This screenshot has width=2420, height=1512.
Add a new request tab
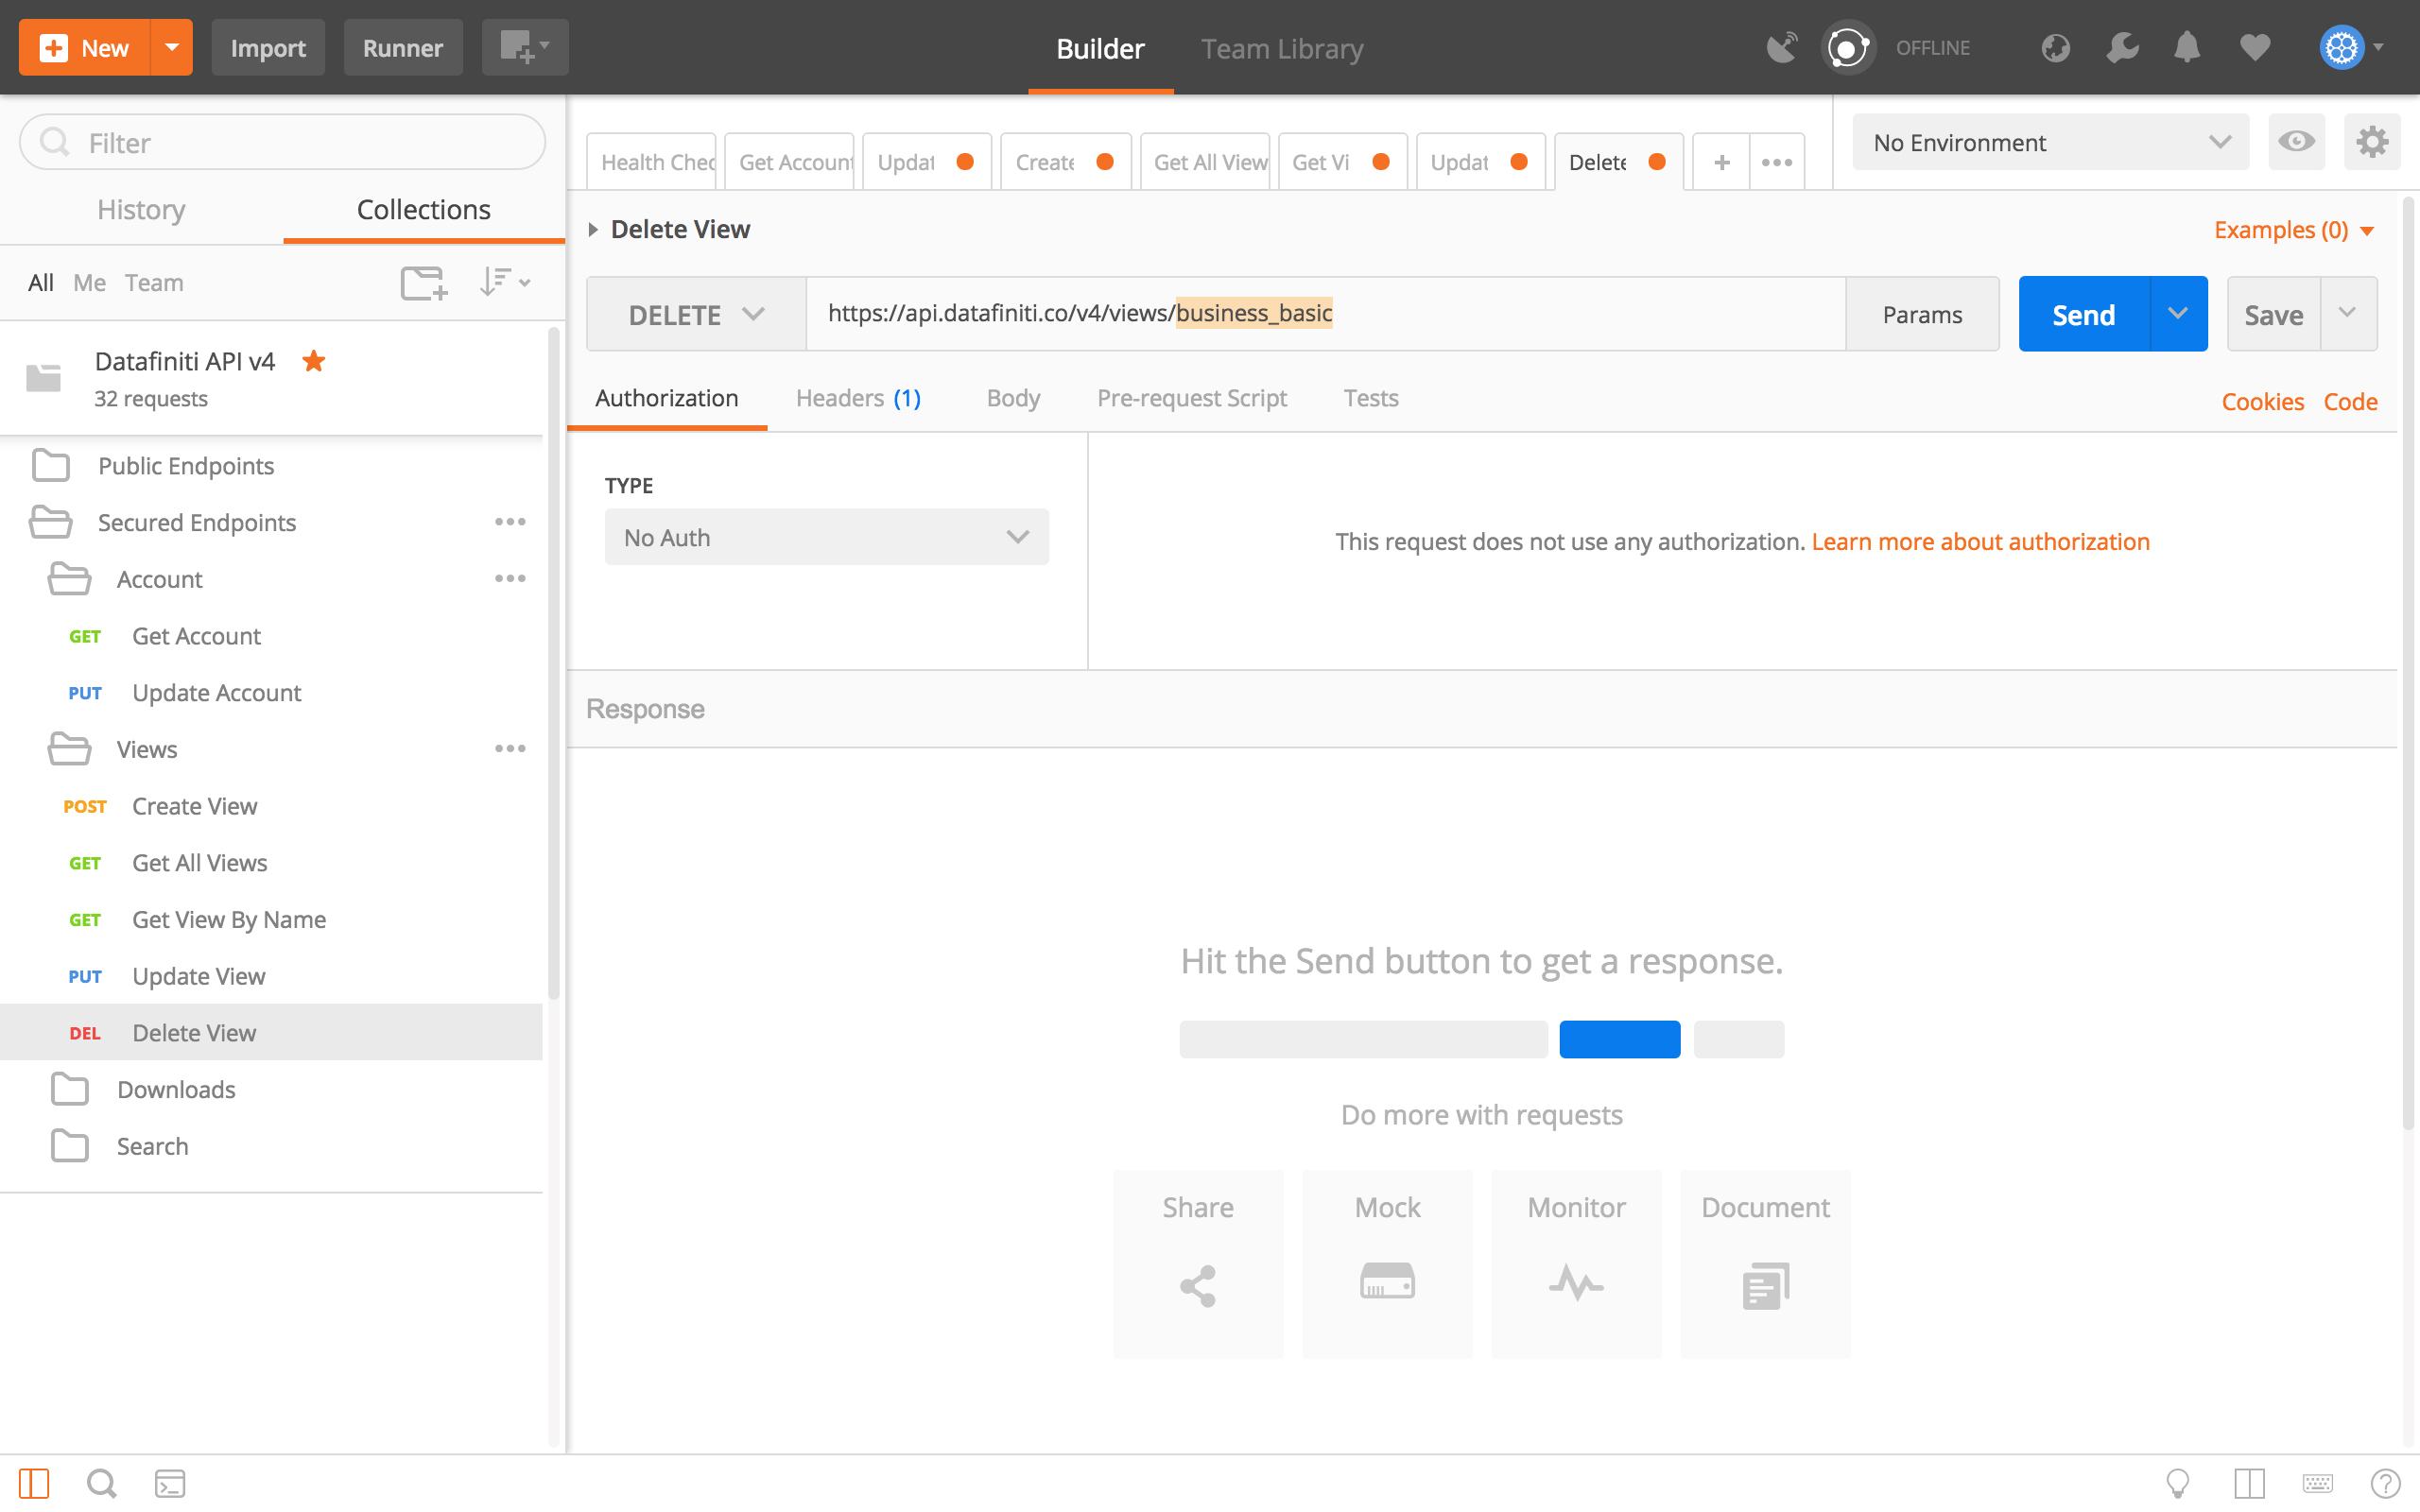(1721, 162)
